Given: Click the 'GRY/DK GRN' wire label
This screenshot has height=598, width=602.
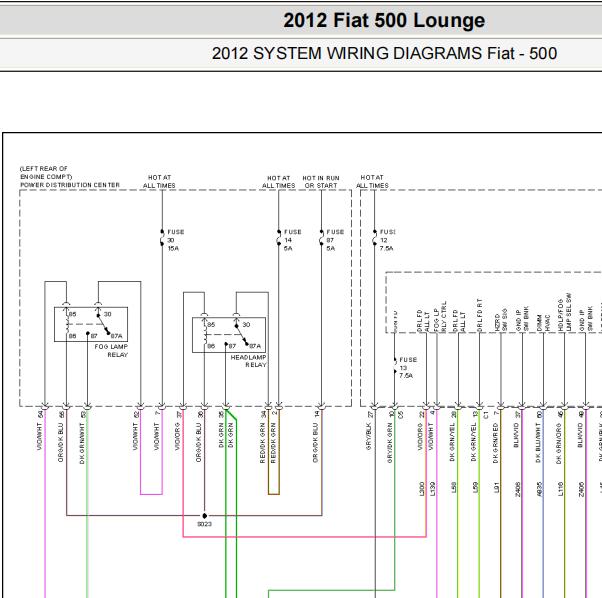Looking at the screenshot, I should 390,443.
